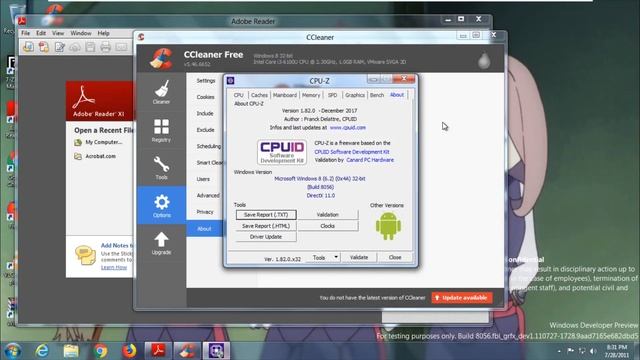Open File Explorer from the taskbar
Screen dimensions: 640x360
71,351
